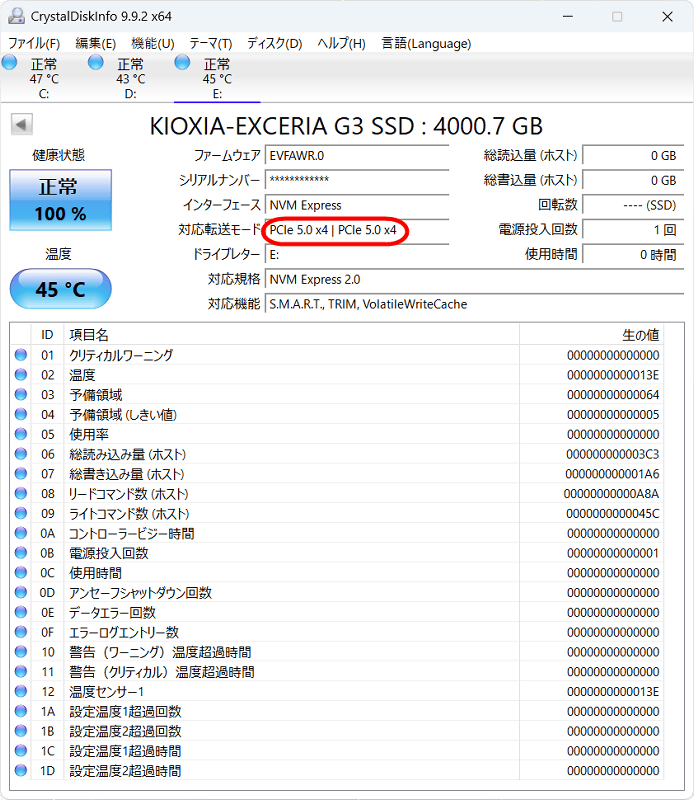Select raw value 000000000001A6
694x800 pixels.
click(x=612, y=474)
